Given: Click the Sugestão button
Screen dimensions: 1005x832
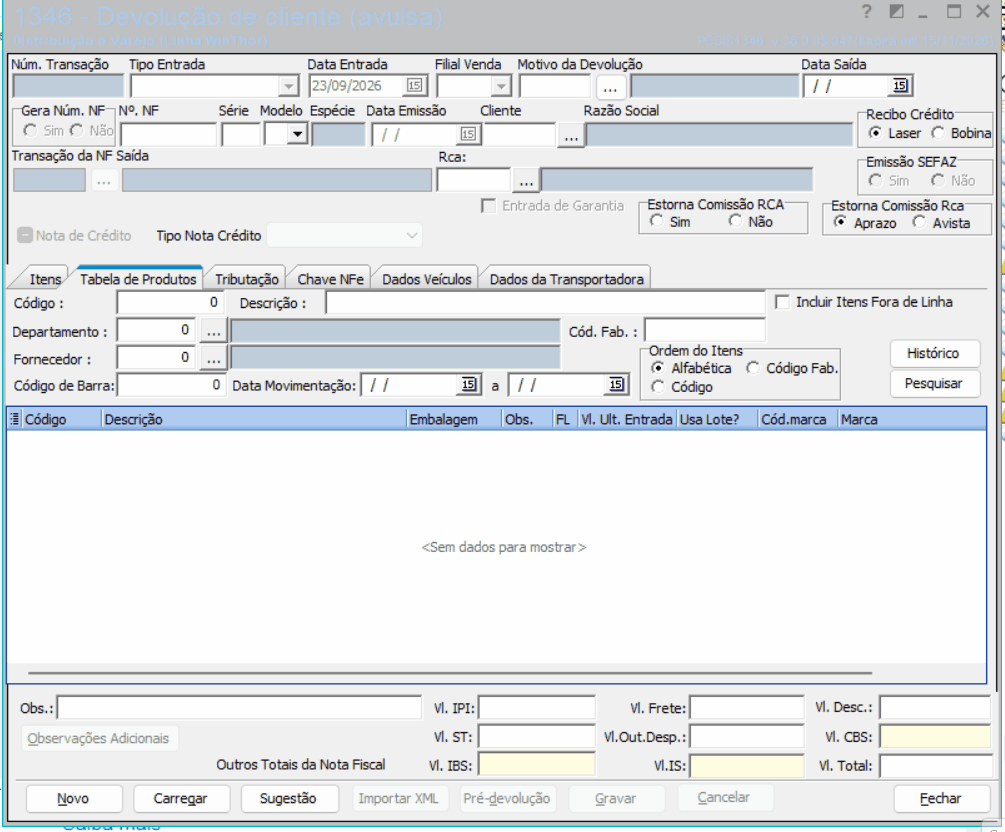Looking at the screenshot, I should point(288,799).
